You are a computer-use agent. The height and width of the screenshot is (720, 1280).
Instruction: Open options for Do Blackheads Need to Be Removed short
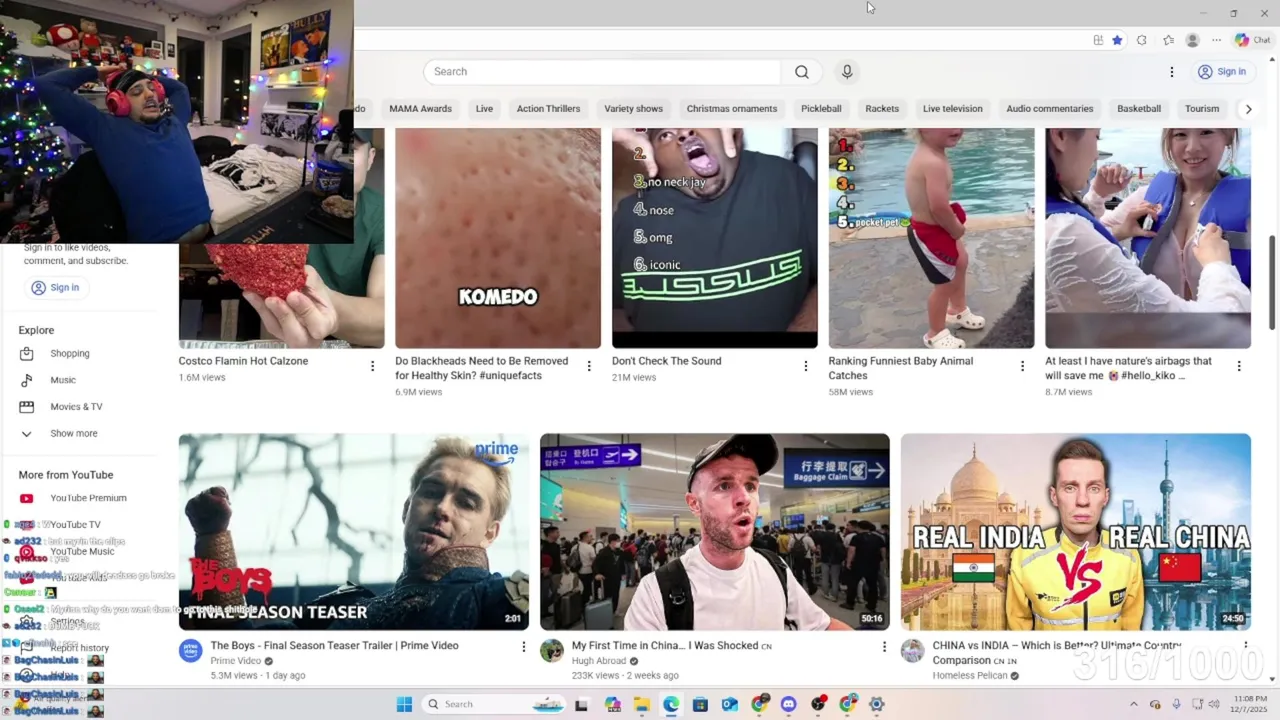589,366
